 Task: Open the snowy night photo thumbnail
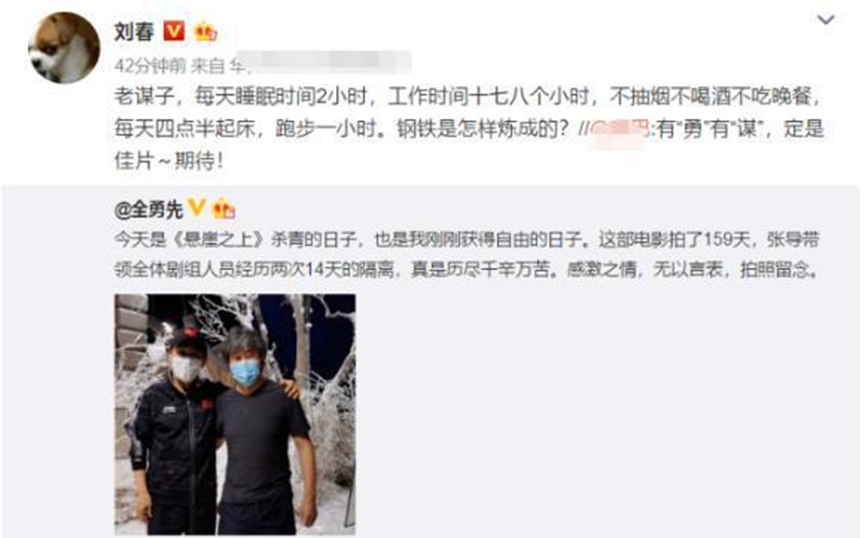(235, 414)
